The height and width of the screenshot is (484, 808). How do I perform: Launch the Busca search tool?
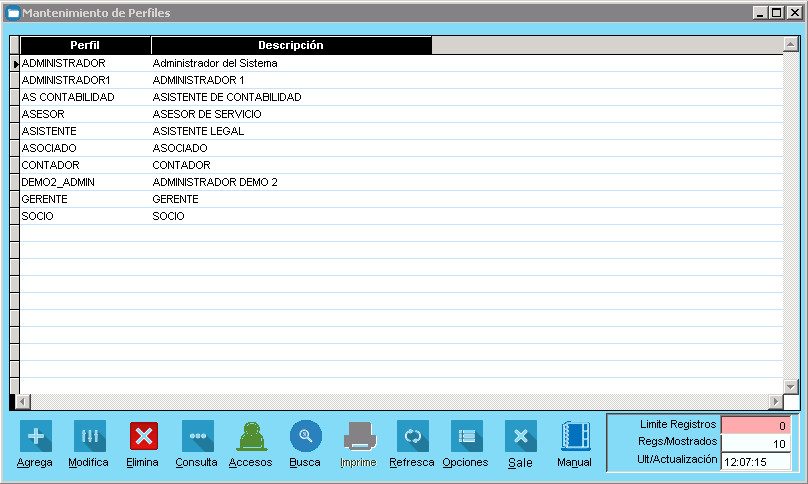305,437
